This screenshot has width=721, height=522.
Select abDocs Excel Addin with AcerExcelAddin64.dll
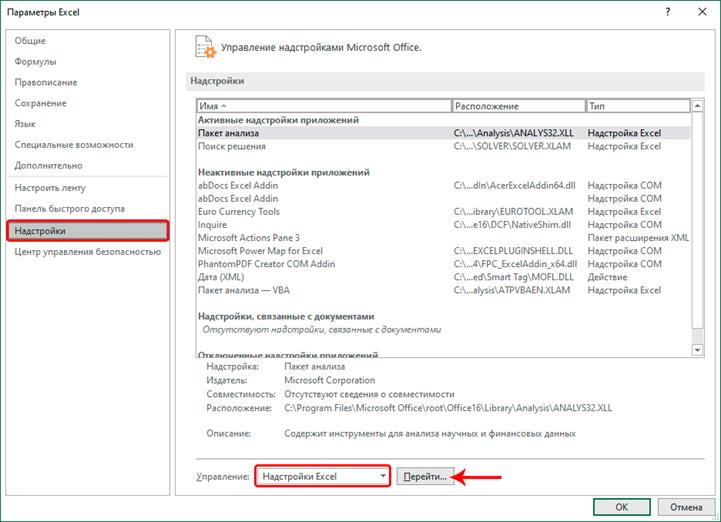443,185
